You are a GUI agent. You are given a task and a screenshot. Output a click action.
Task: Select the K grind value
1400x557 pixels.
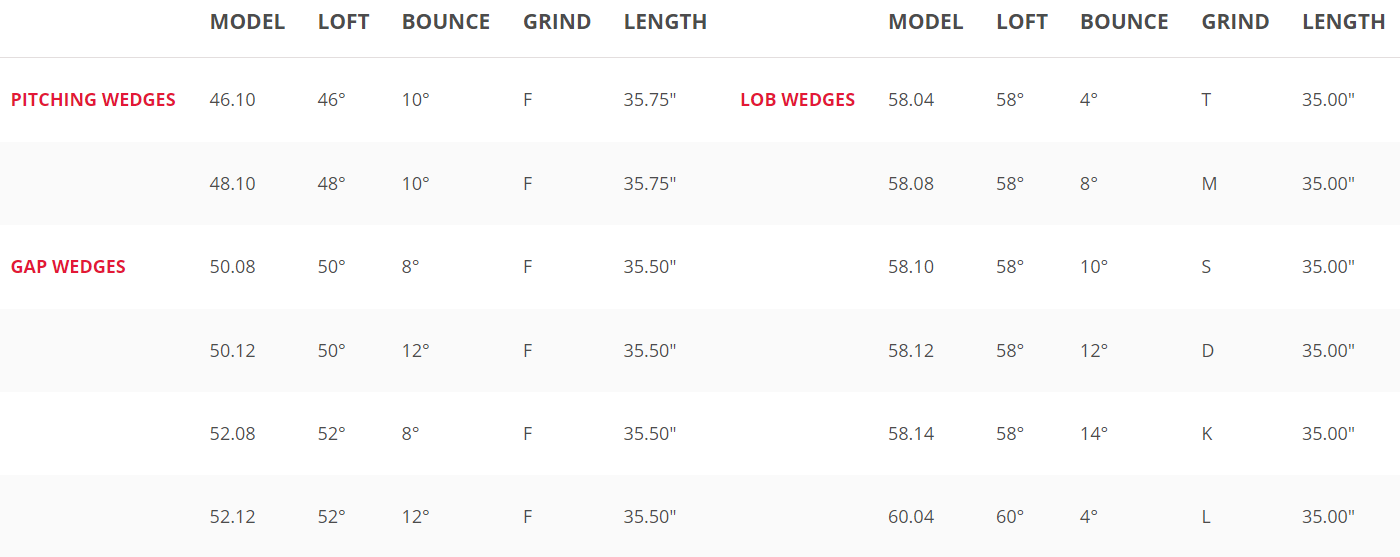tap(1207, 434)
